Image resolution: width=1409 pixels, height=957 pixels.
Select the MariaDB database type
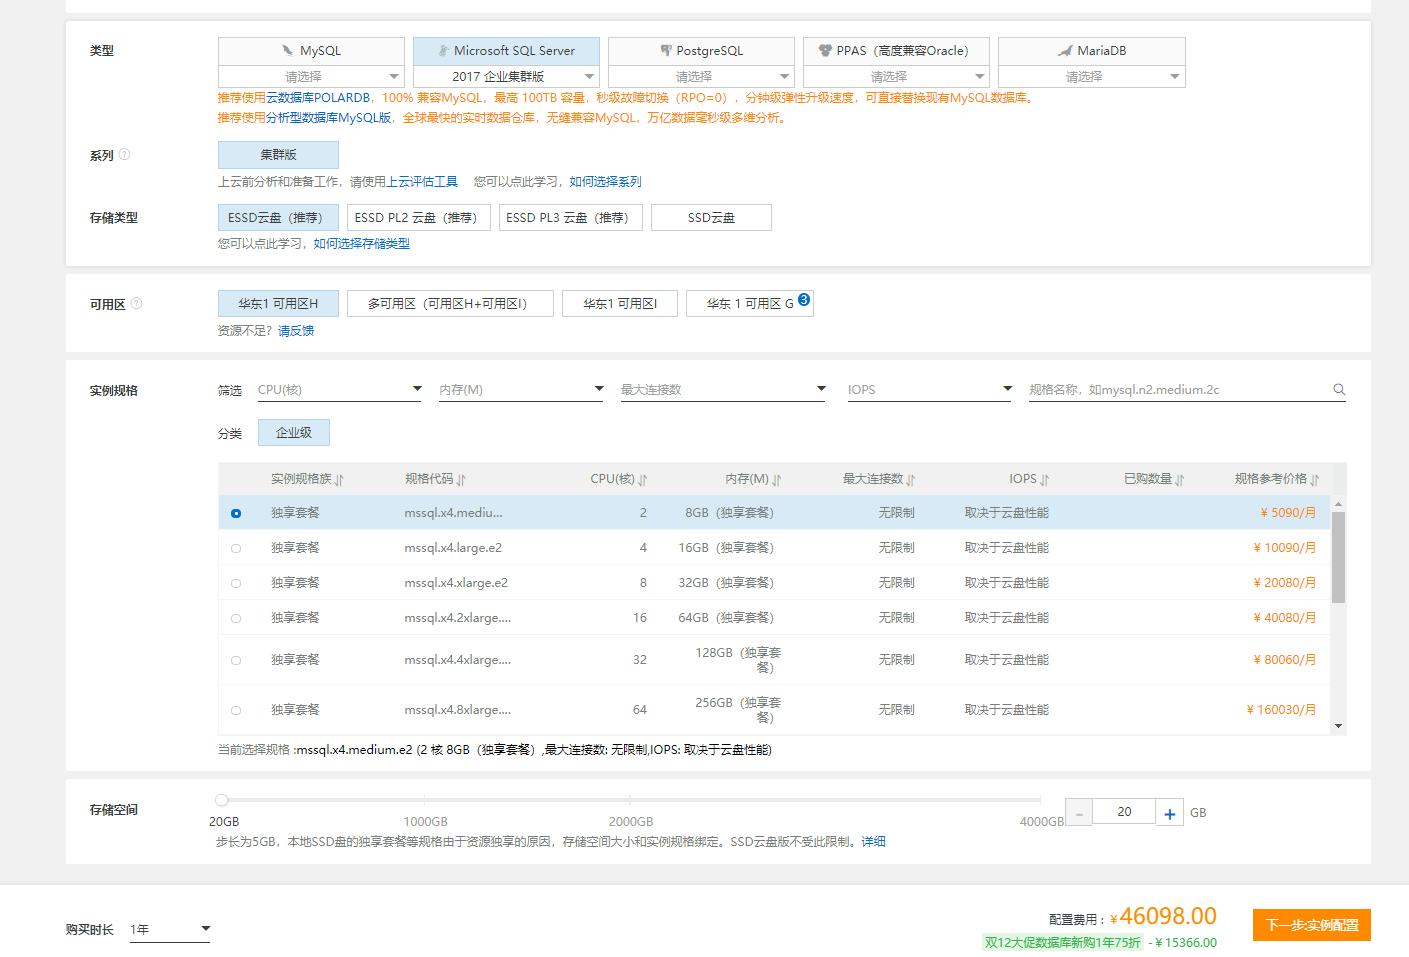[1091, 51]
